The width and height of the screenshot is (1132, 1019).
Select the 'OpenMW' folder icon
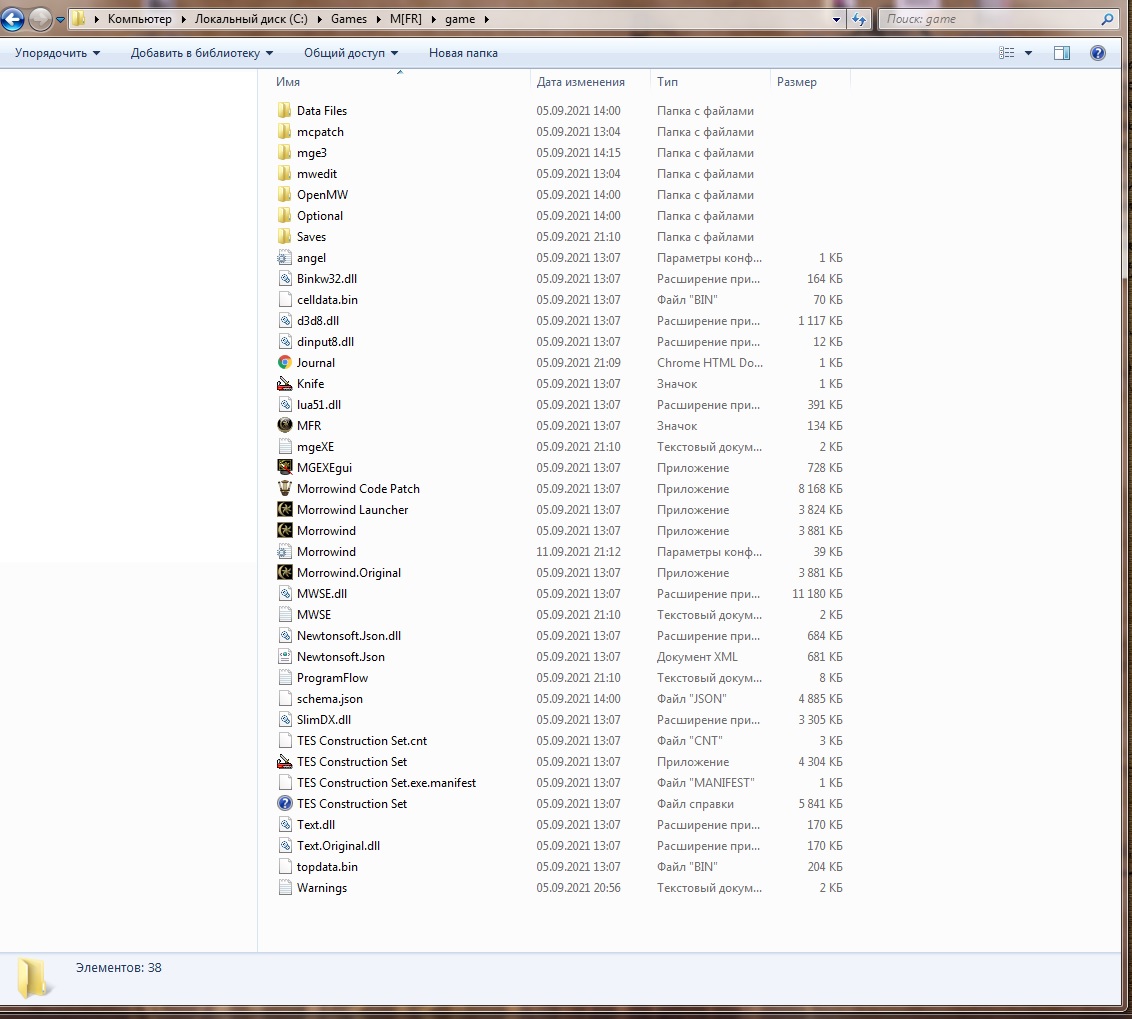(284, 194)
